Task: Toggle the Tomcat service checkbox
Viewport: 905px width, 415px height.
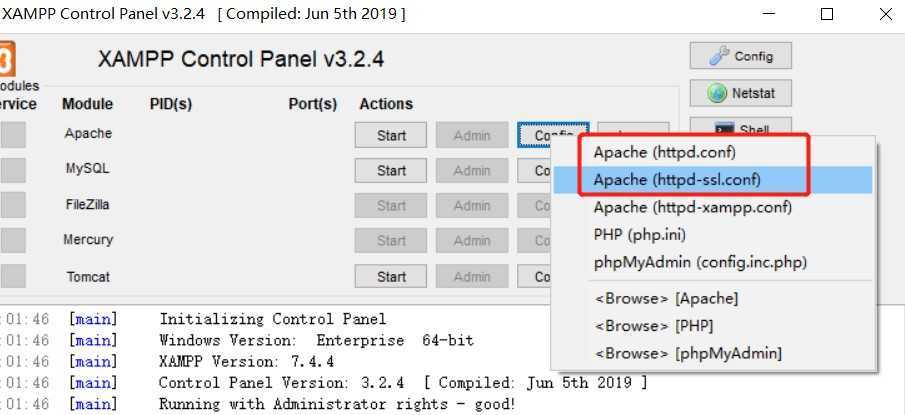Action: tap(13, 276)
